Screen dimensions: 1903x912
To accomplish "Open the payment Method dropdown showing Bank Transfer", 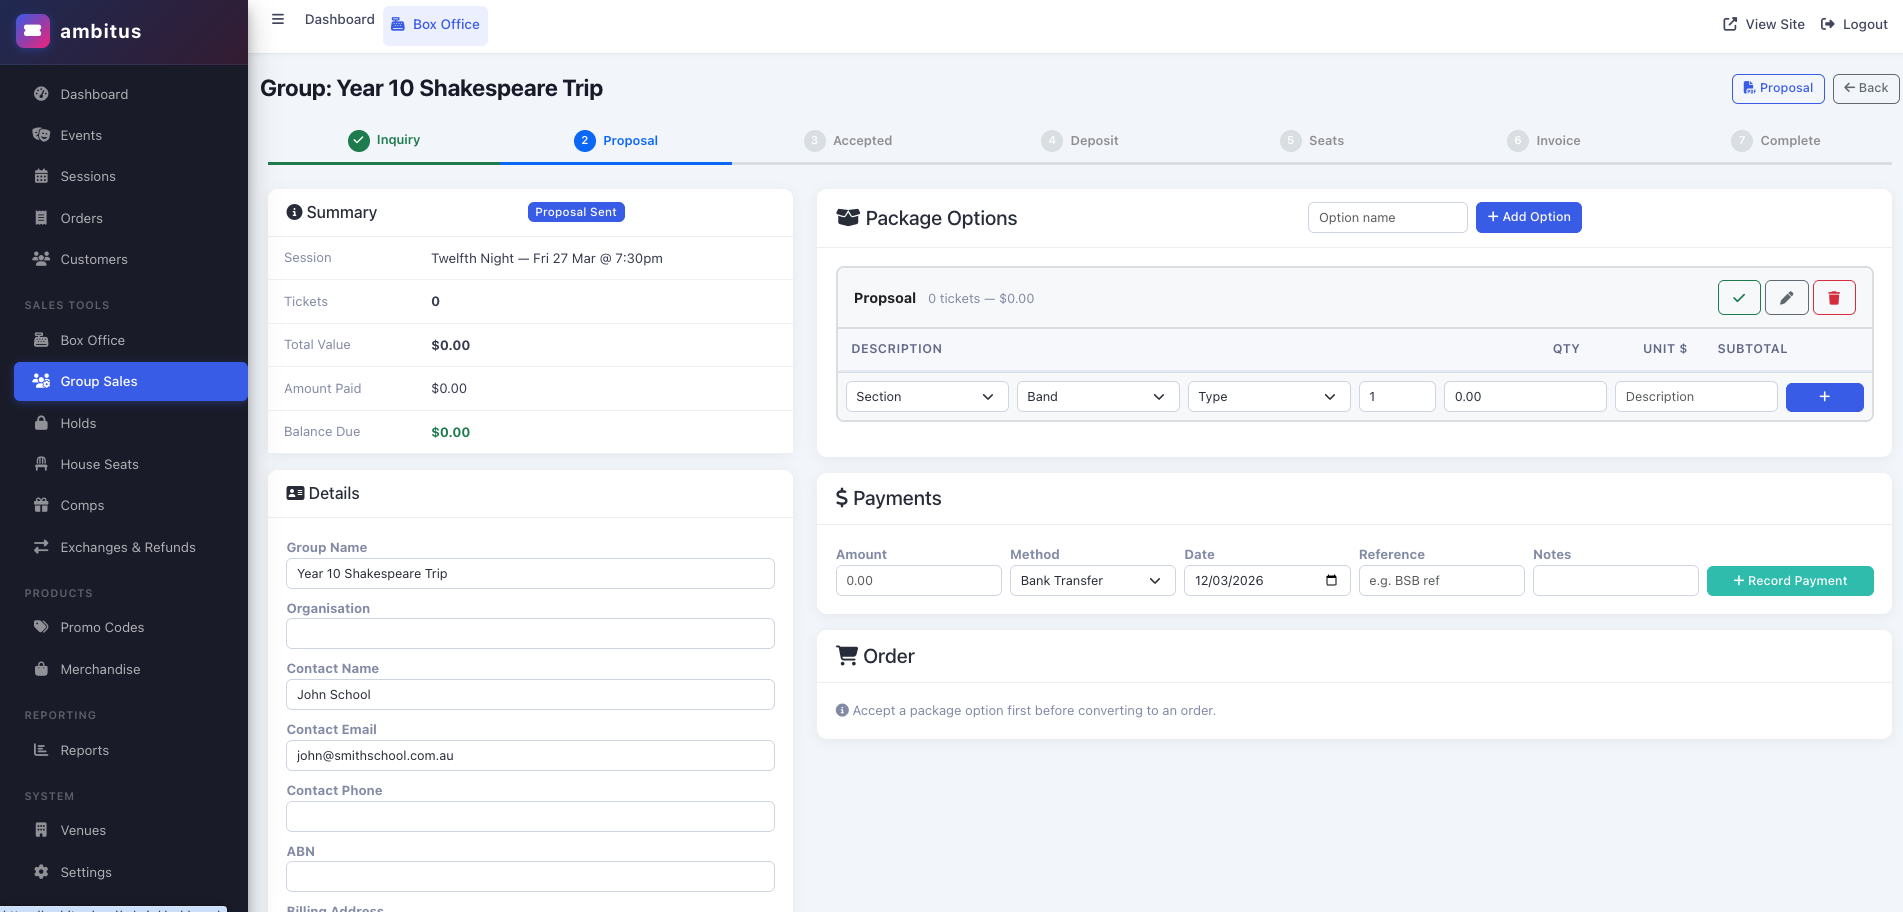I will click(x=1092, y=580).
